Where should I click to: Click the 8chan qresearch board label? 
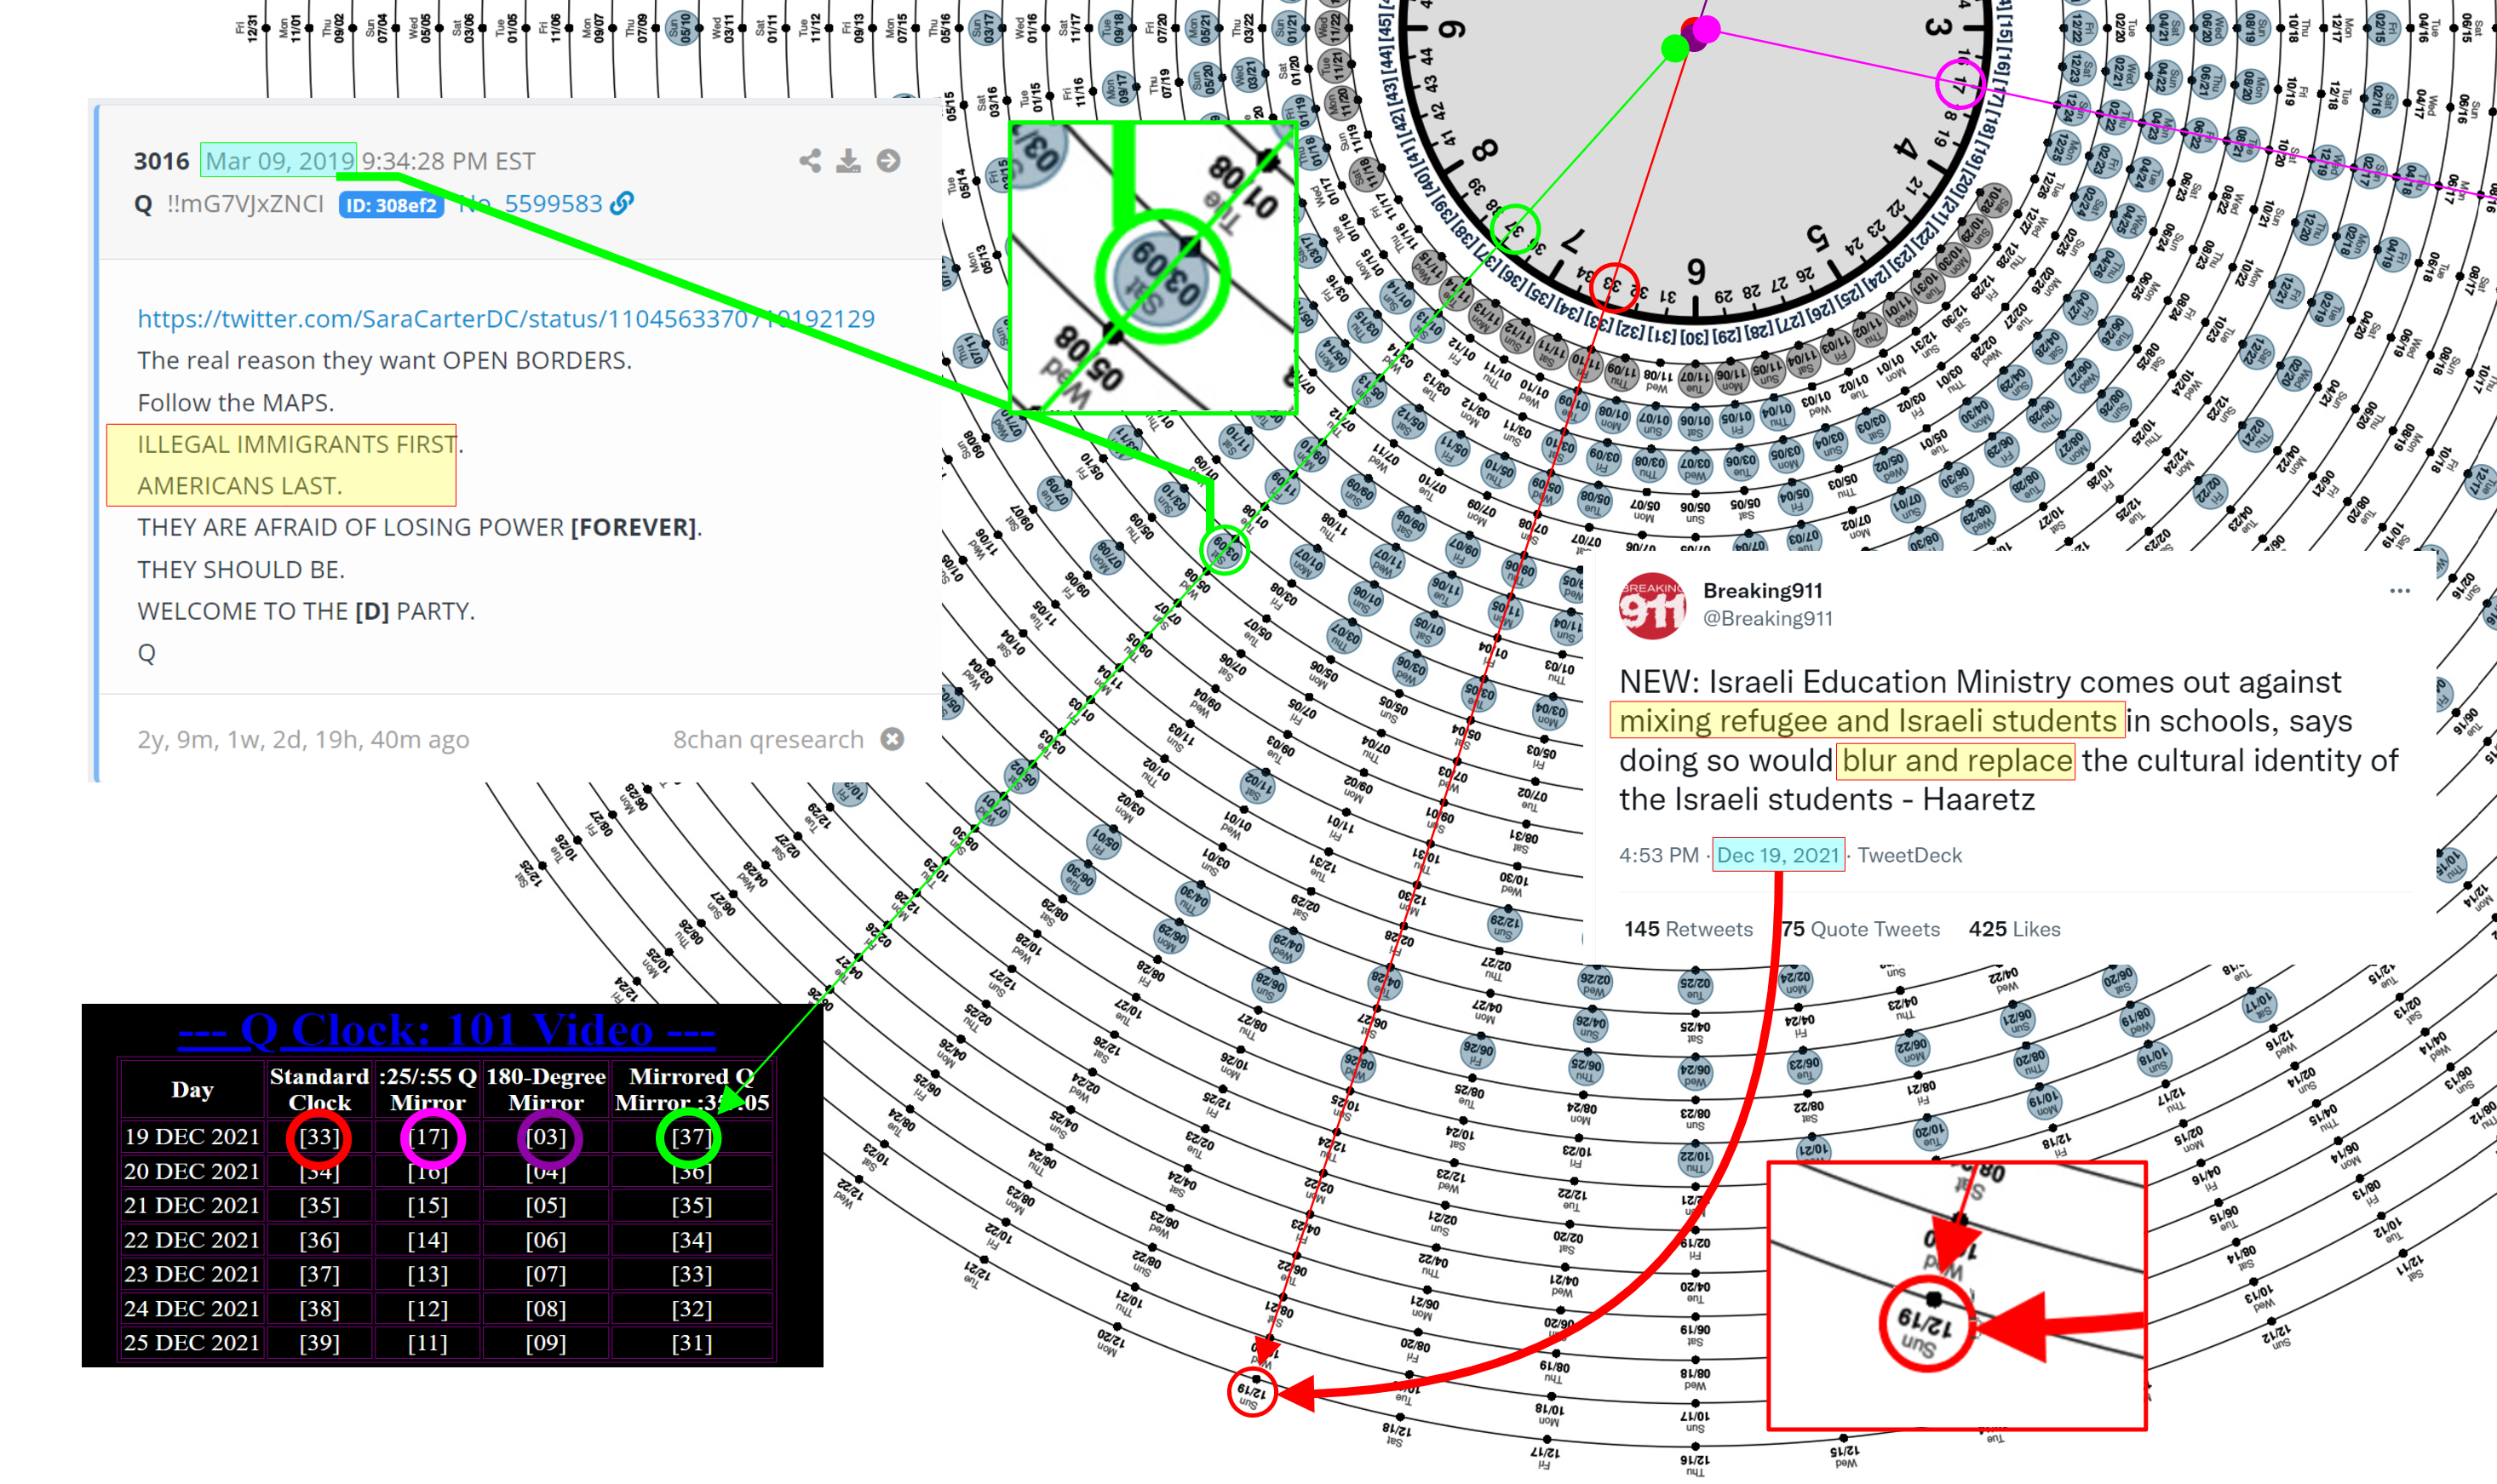point(768,739)
